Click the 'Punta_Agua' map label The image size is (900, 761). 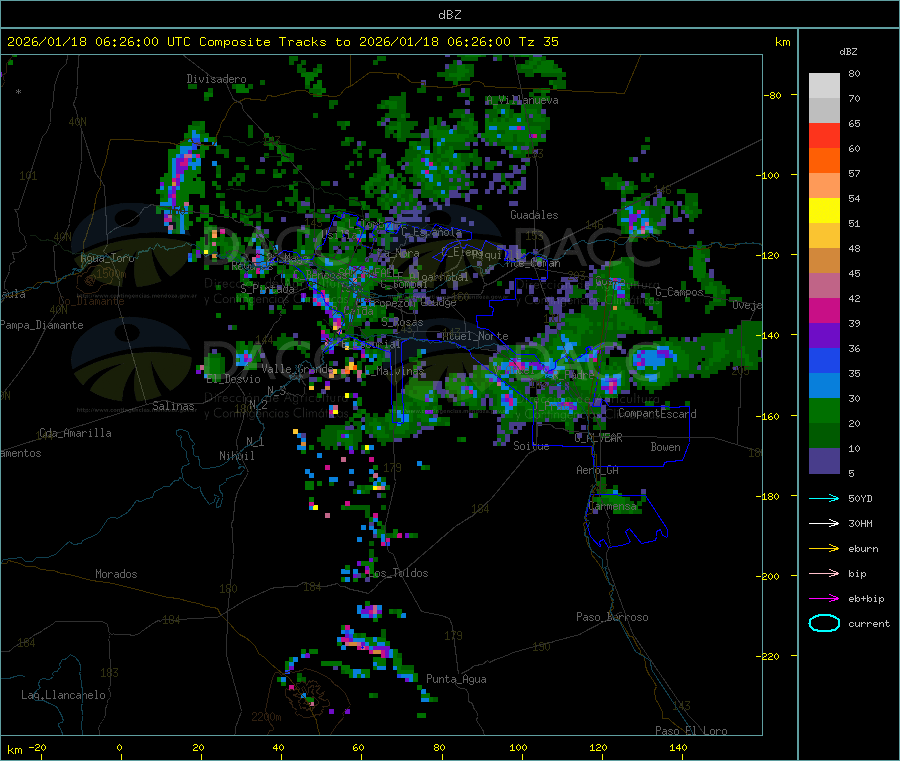[456, 679]
